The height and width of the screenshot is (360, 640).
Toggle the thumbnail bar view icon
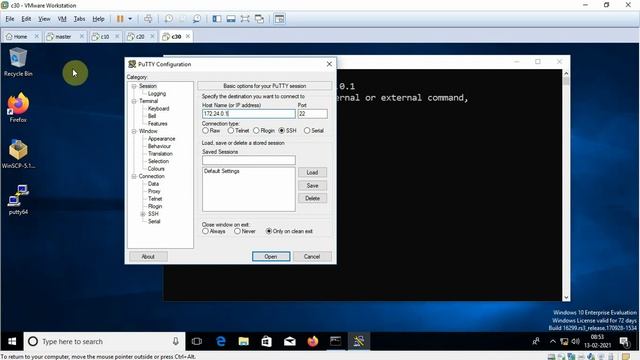click(231, 19)
